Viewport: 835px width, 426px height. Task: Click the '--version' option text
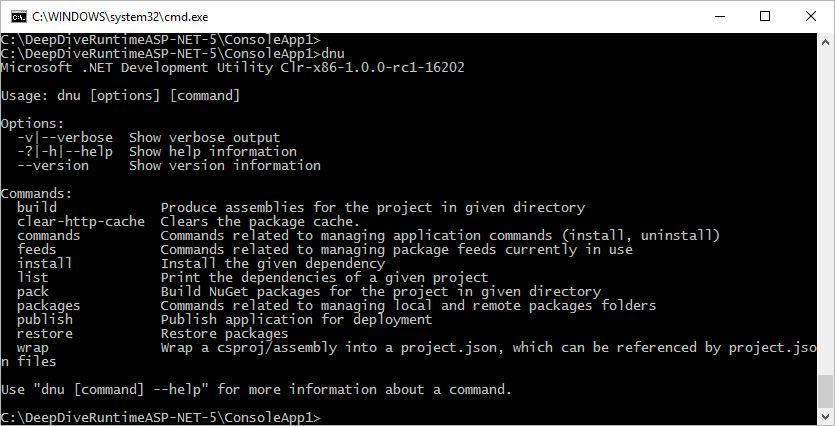click(x=53, y=166)
